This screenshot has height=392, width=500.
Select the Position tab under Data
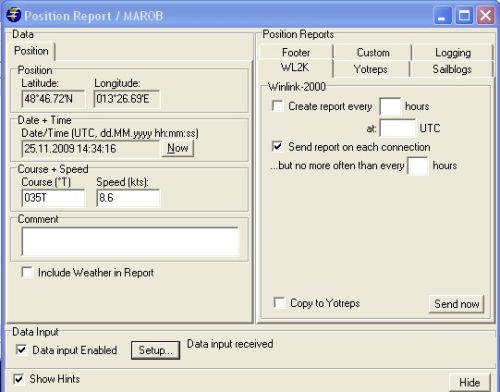tap(32, 51)
